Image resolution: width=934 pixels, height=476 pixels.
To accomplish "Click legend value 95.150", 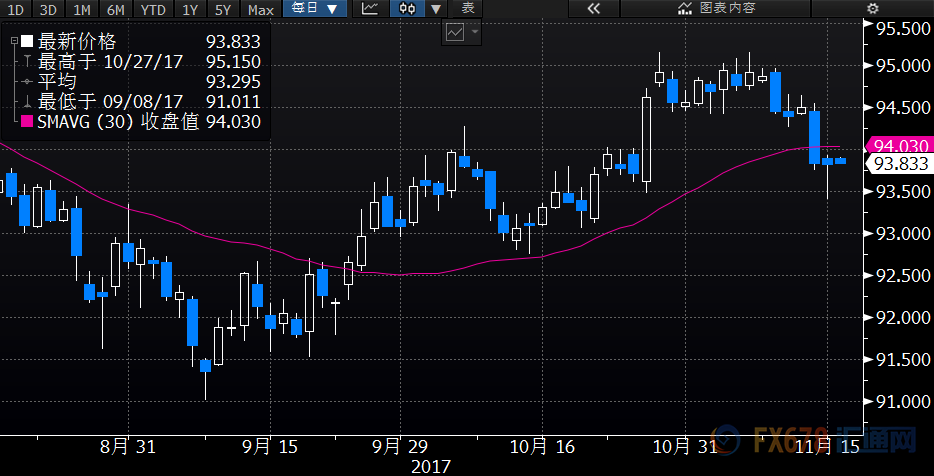I will 234,62.
